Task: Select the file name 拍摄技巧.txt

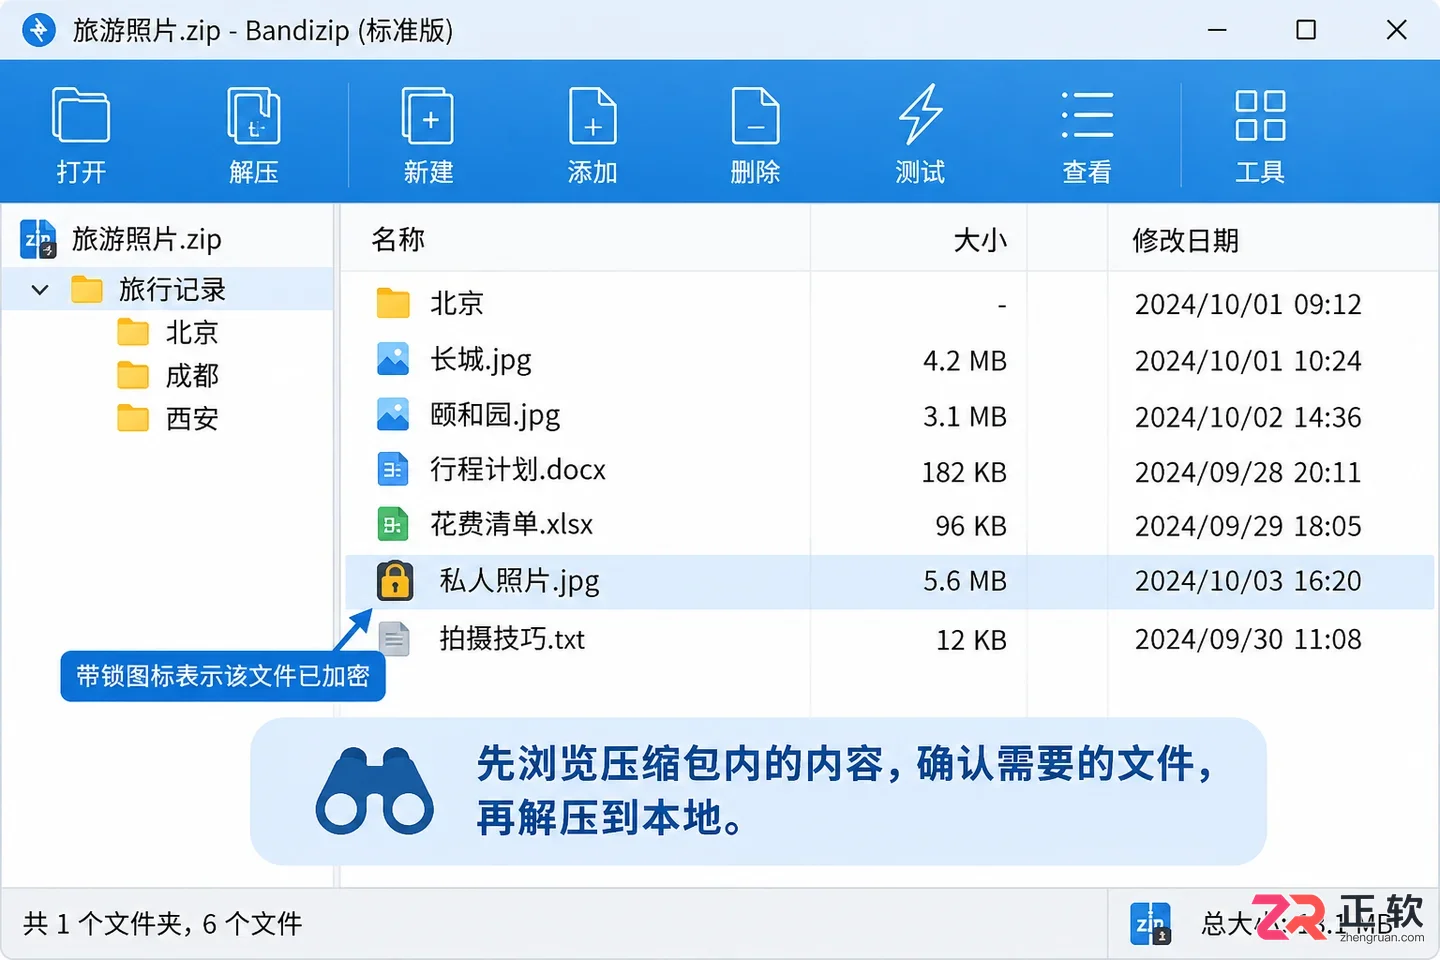Action: [512, 639]
